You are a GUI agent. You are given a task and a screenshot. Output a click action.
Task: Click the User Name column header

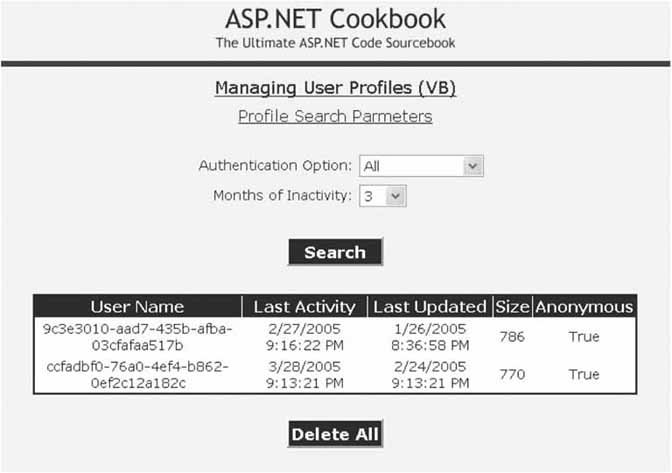pos(137,307)
